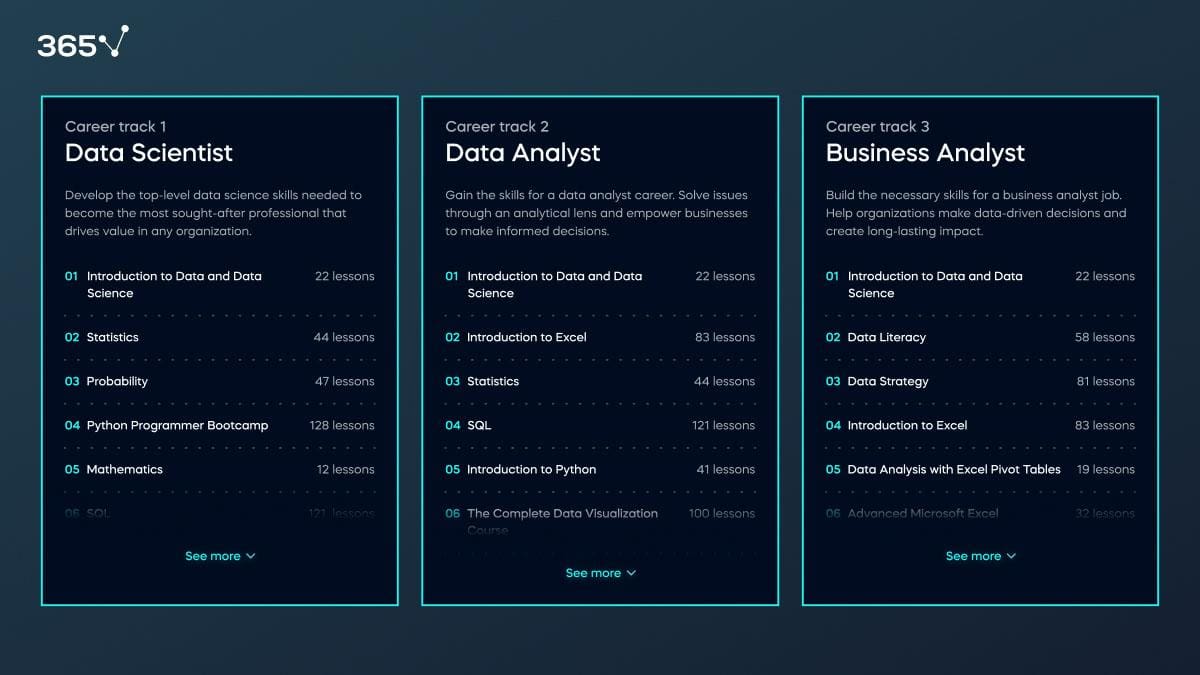Open Introduction to Data course in Business Analyst track
Screen dimensions: 1200x675
(x=935, y=284)
